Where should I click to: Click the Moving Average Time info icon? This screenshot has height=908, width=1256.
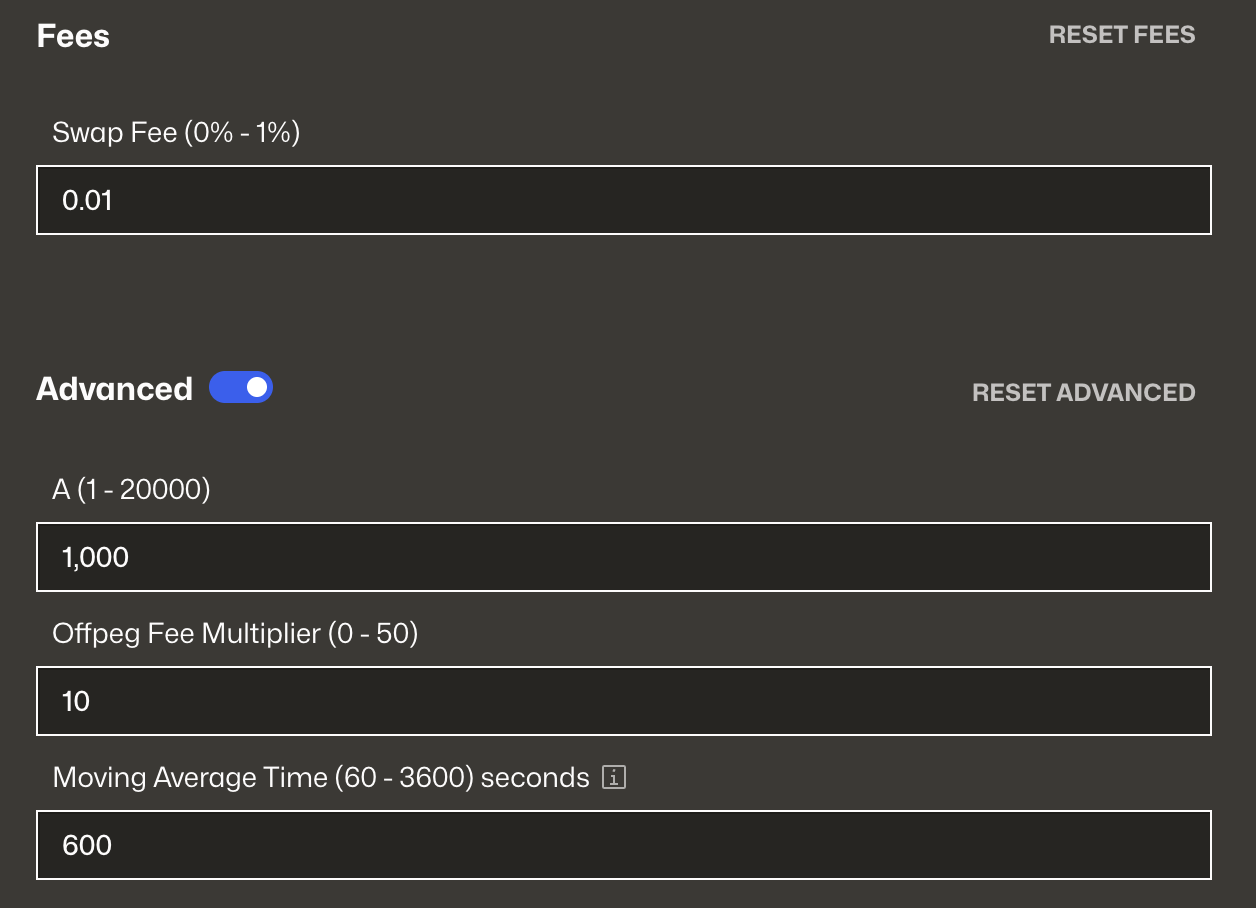click(x=614, y=777)
